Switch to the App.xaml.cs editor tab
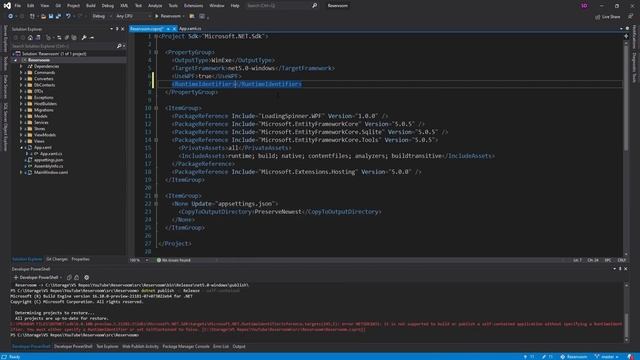 pos(190,29)
